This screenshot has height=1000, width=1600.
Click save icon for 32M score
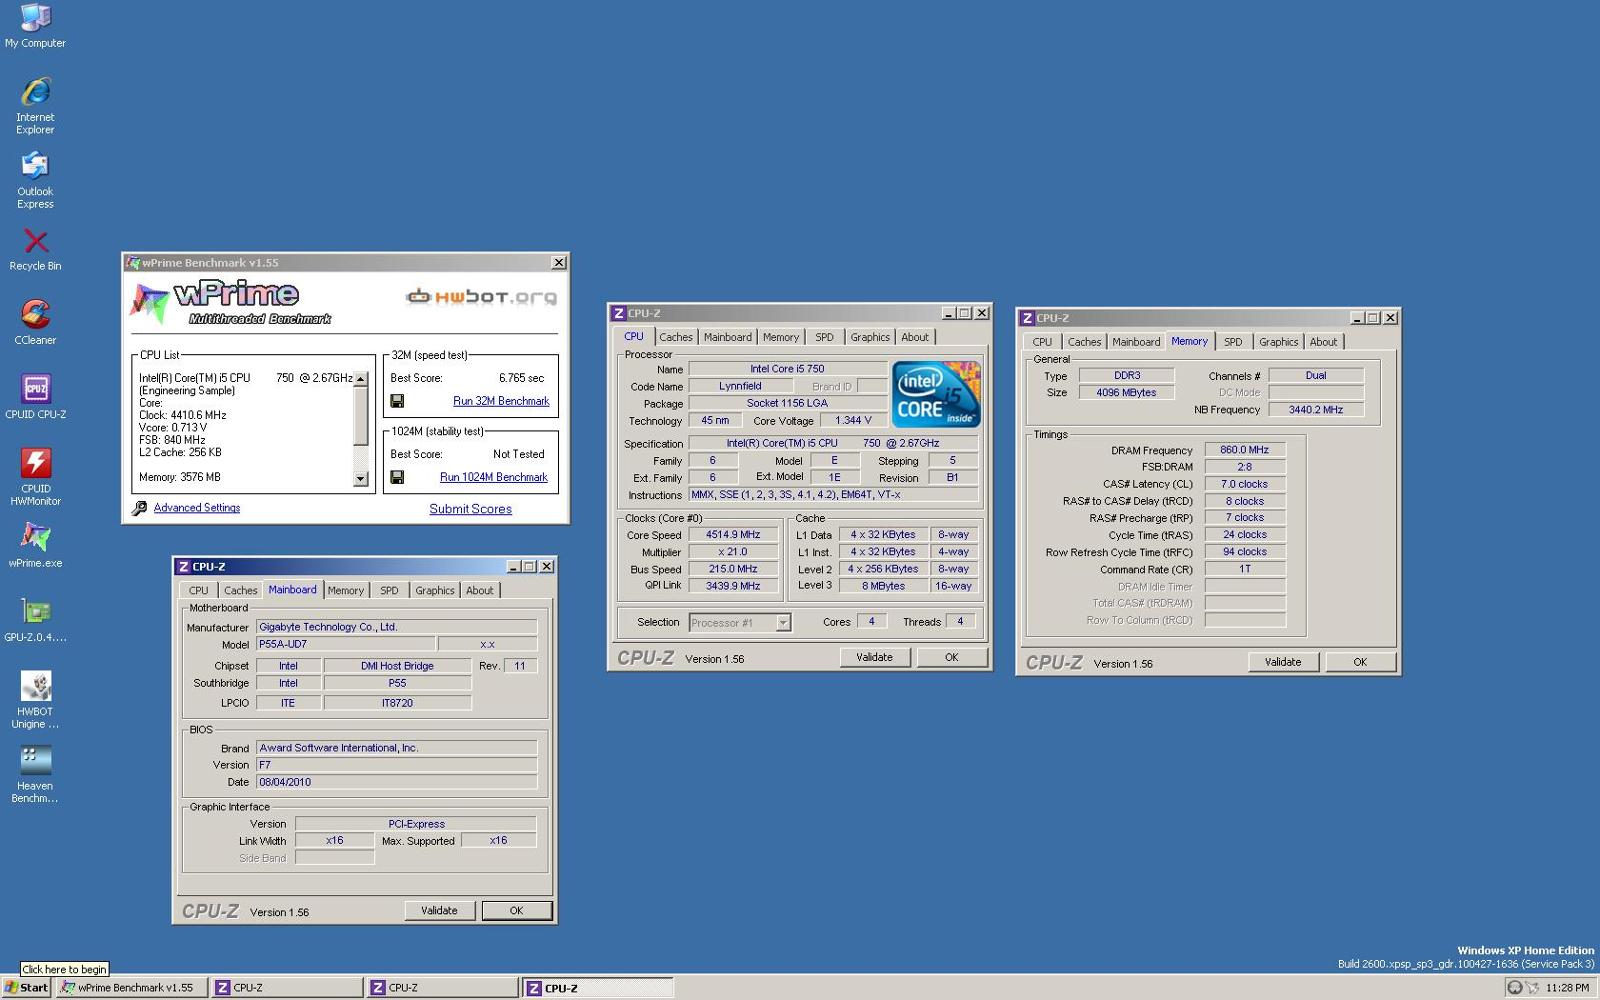(x=397, y=401)
